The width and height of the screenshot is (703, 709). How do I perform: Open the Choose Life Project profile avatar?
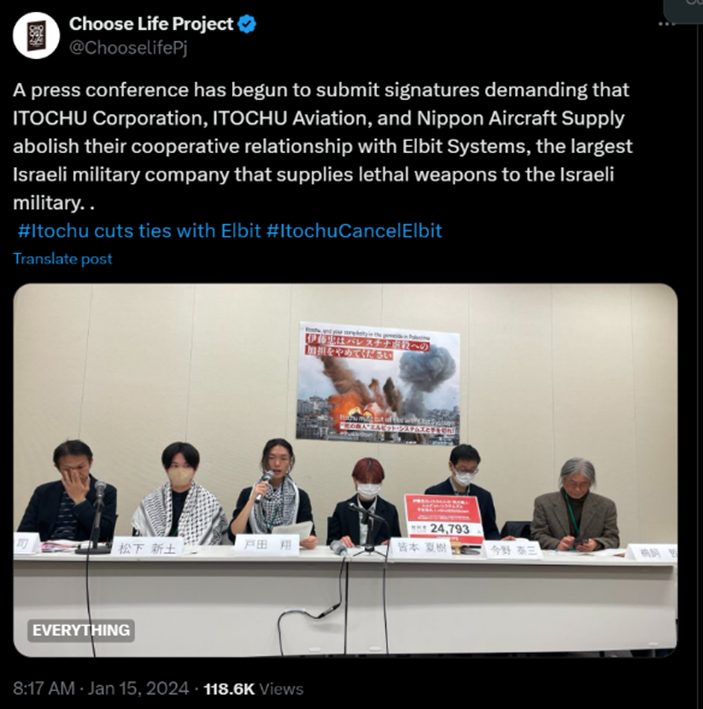coord(36,36)
